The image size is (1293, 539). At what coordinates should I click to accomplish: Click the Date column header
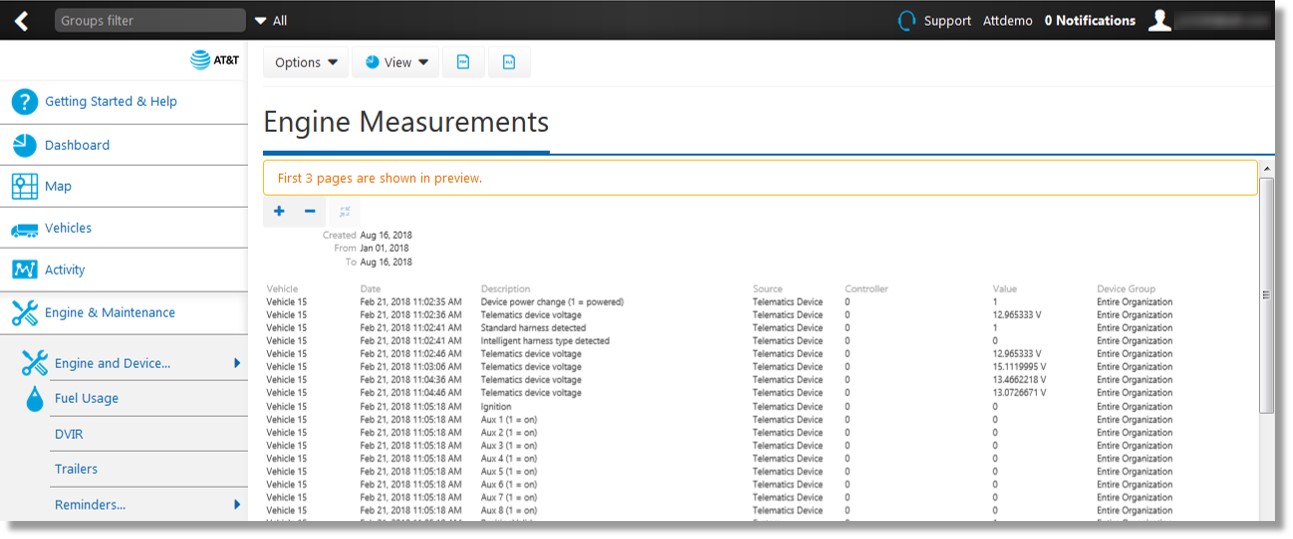point(370,289)
